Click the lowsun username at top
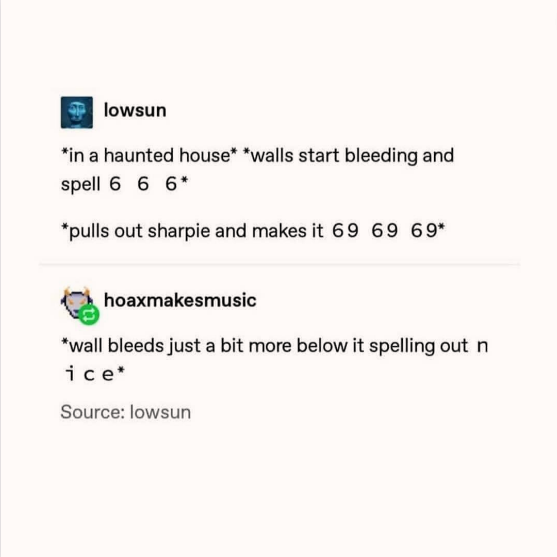 pyautogui.click(x=135, y=110)
